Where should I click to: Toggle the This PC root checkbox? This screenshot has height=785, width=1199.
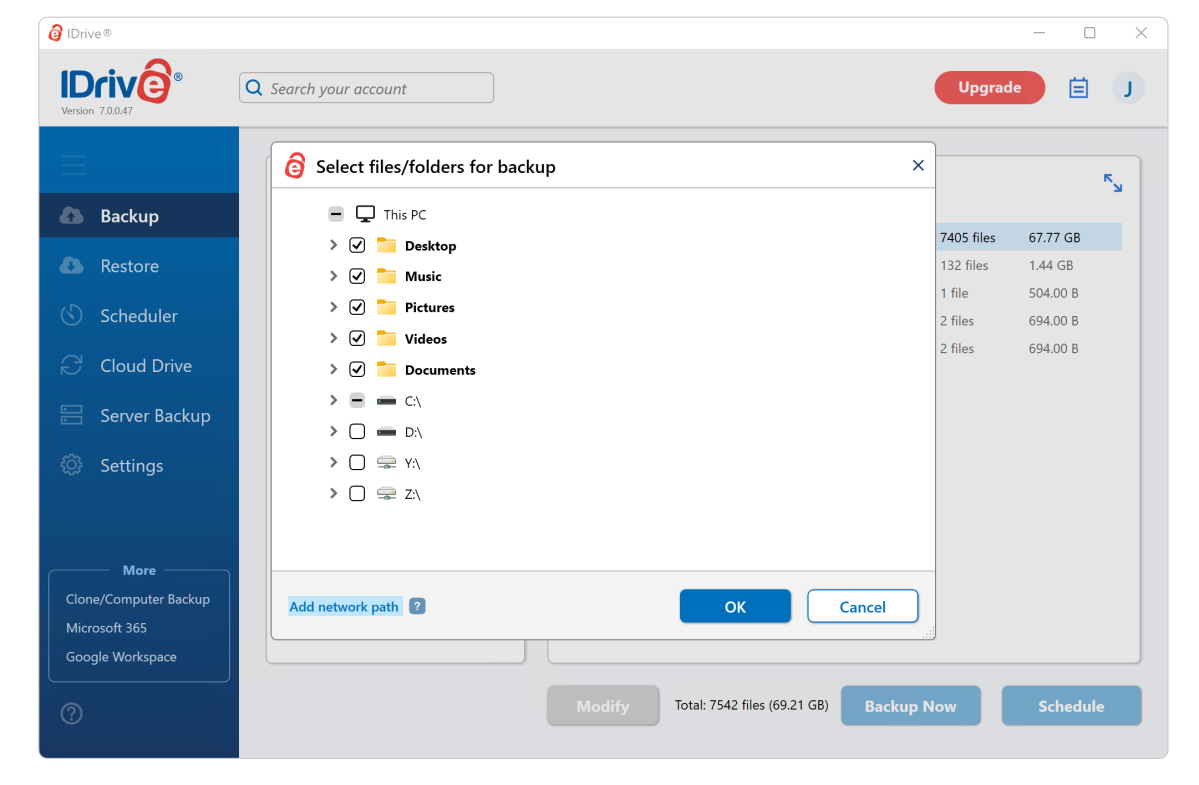coord(336,214)
